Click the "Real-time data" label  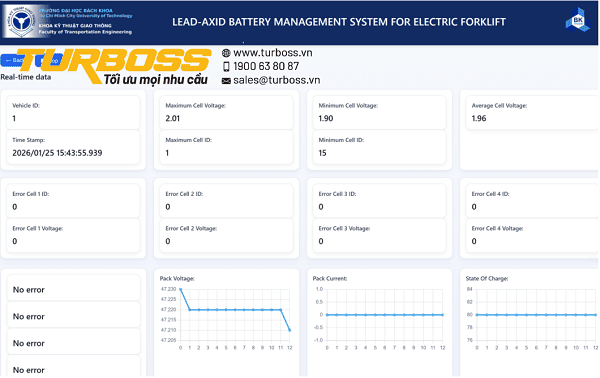[x=26, y=77]
